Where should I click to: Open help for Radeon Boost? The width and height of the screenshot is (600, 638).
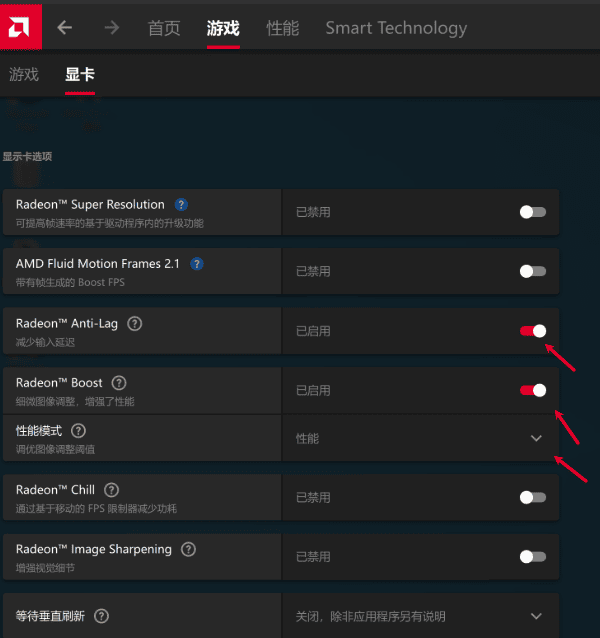(119, 383)
